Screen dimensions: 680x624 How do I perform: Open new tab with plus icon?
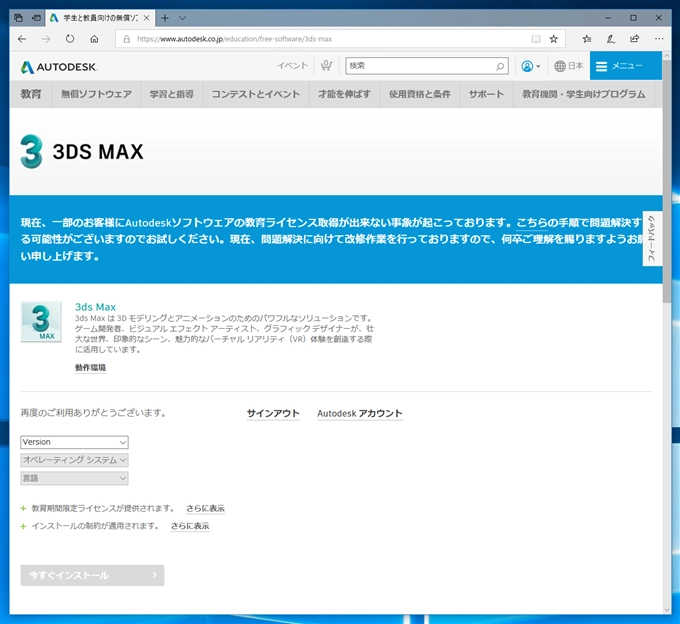point(165,18)
